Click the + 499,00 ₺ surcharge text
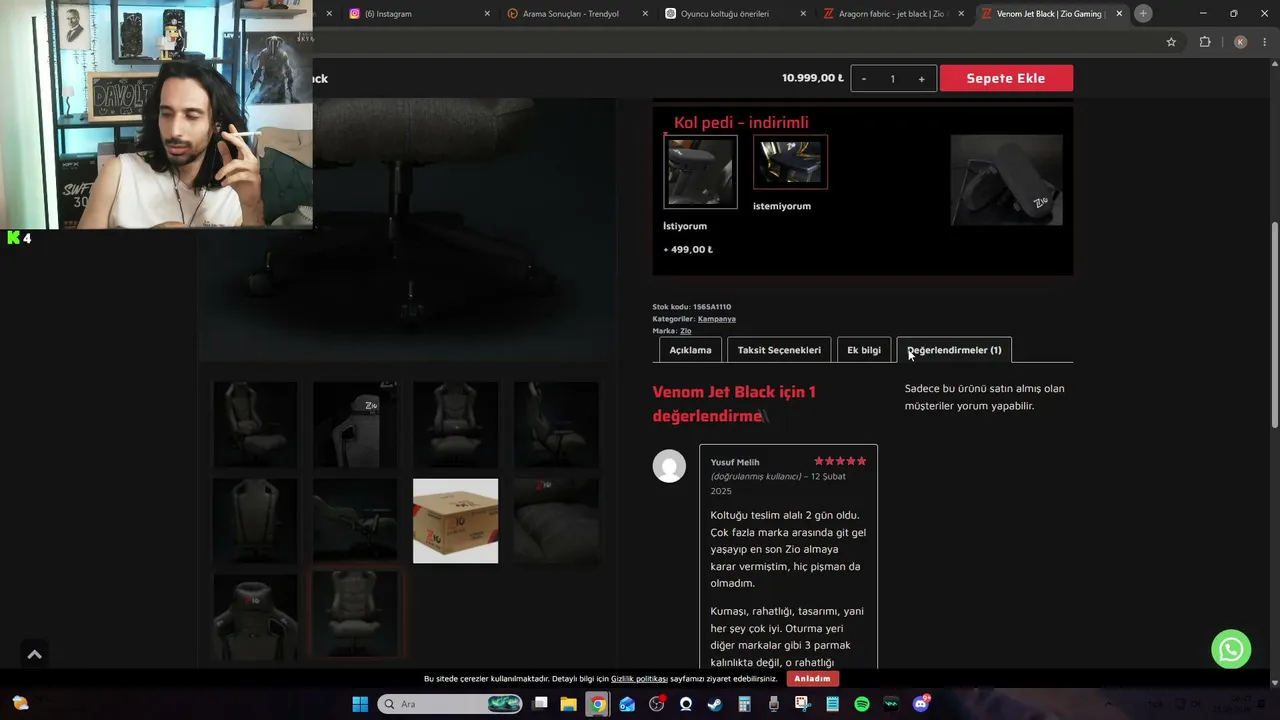The image size is (1280, 720). [688, 249]
